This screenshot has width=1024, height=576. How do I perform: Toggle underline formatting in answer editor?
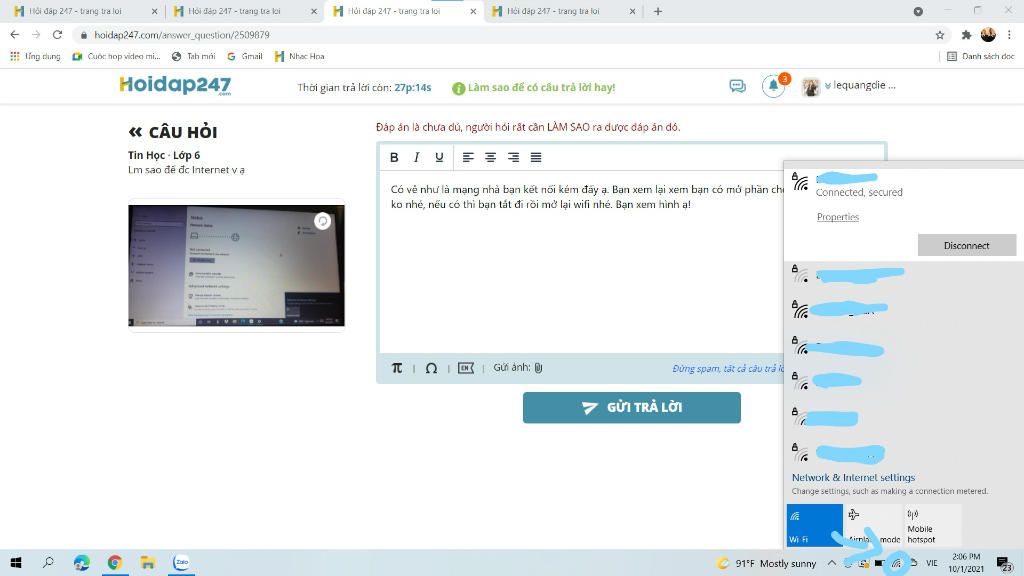[x=439, y=157]
